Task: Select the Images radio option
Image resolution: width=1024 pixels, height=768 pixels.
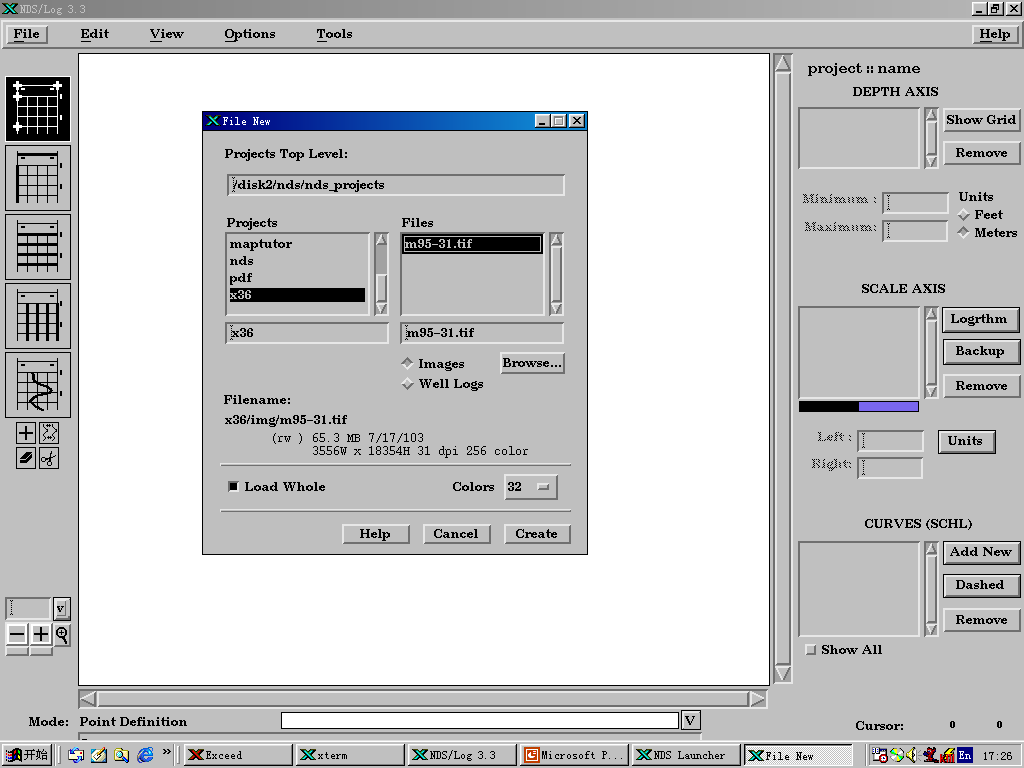Action: click(408, 363)
